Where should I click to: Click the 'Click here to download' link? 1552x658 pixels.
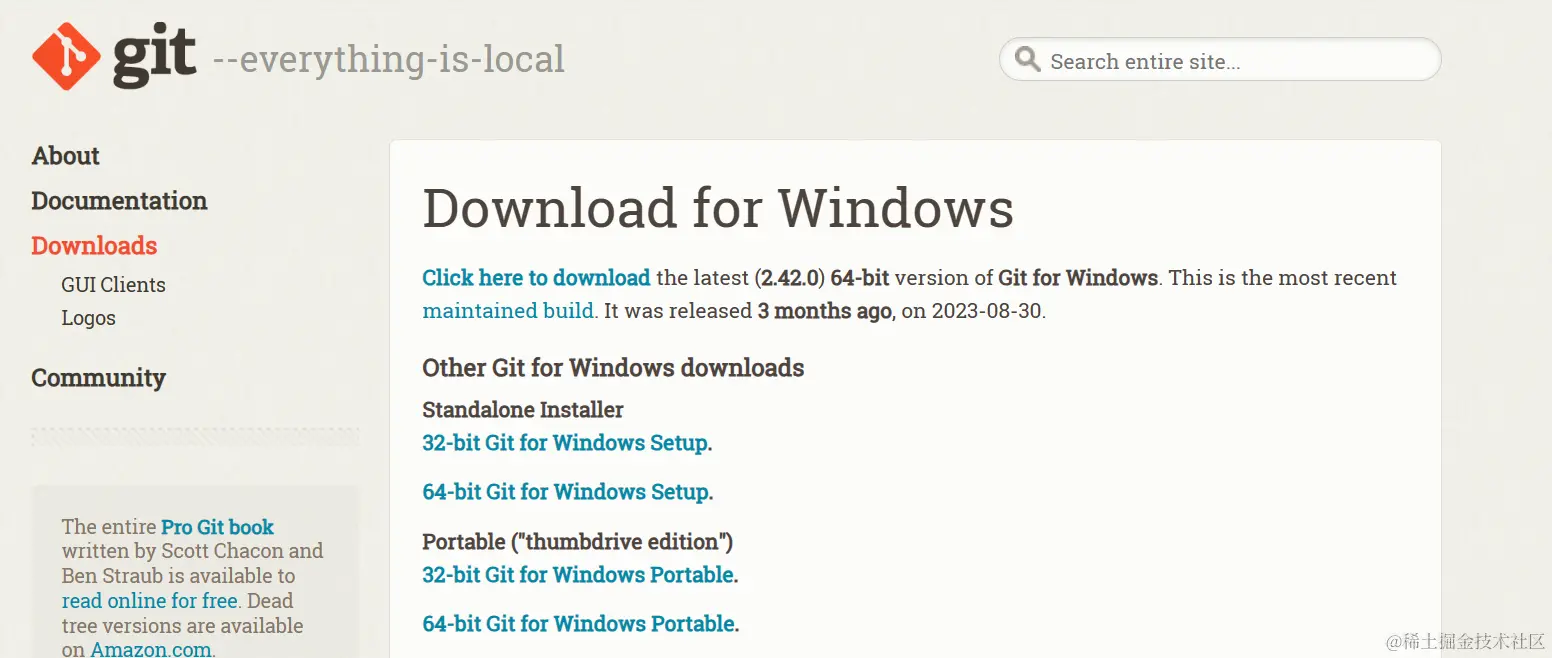pyautogui.click(x=536, y=278)
